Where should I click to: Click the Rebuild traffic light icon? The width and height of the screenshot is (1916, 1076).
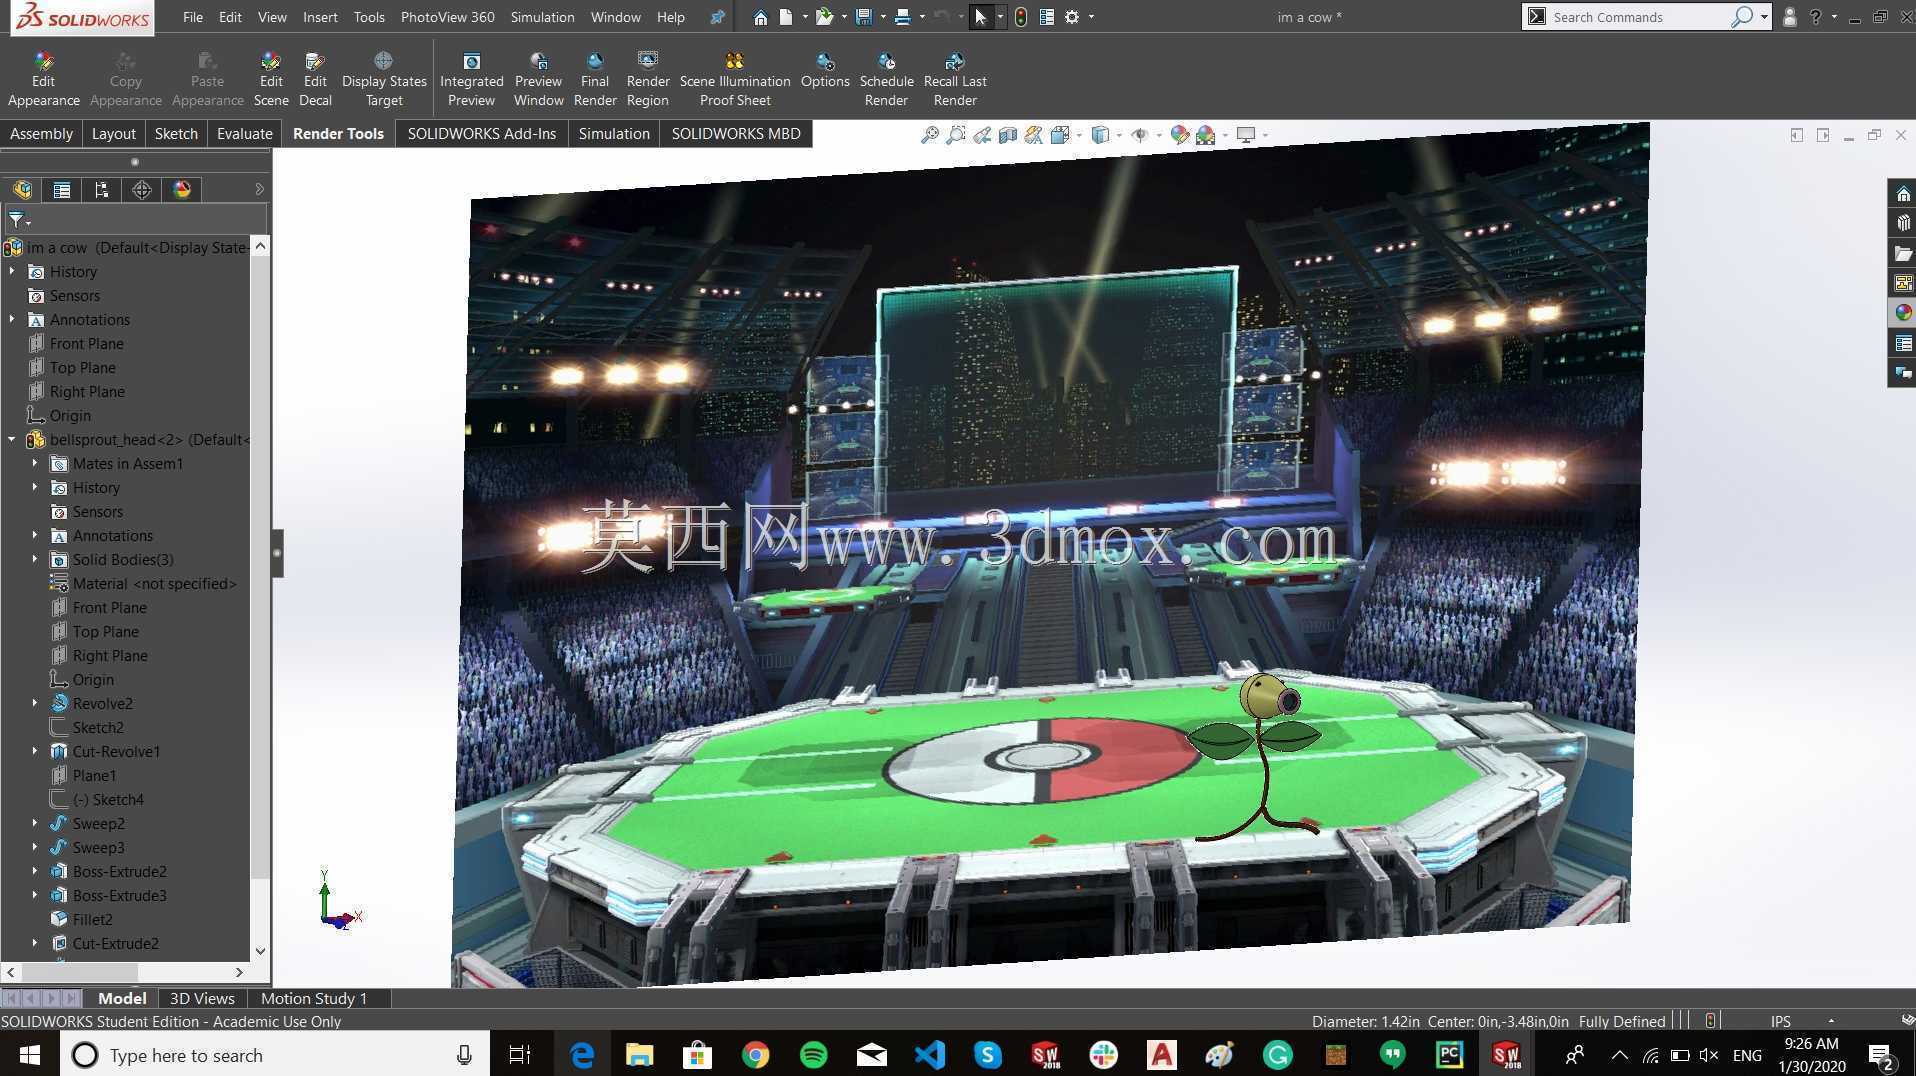click(x=1020, y=17)
